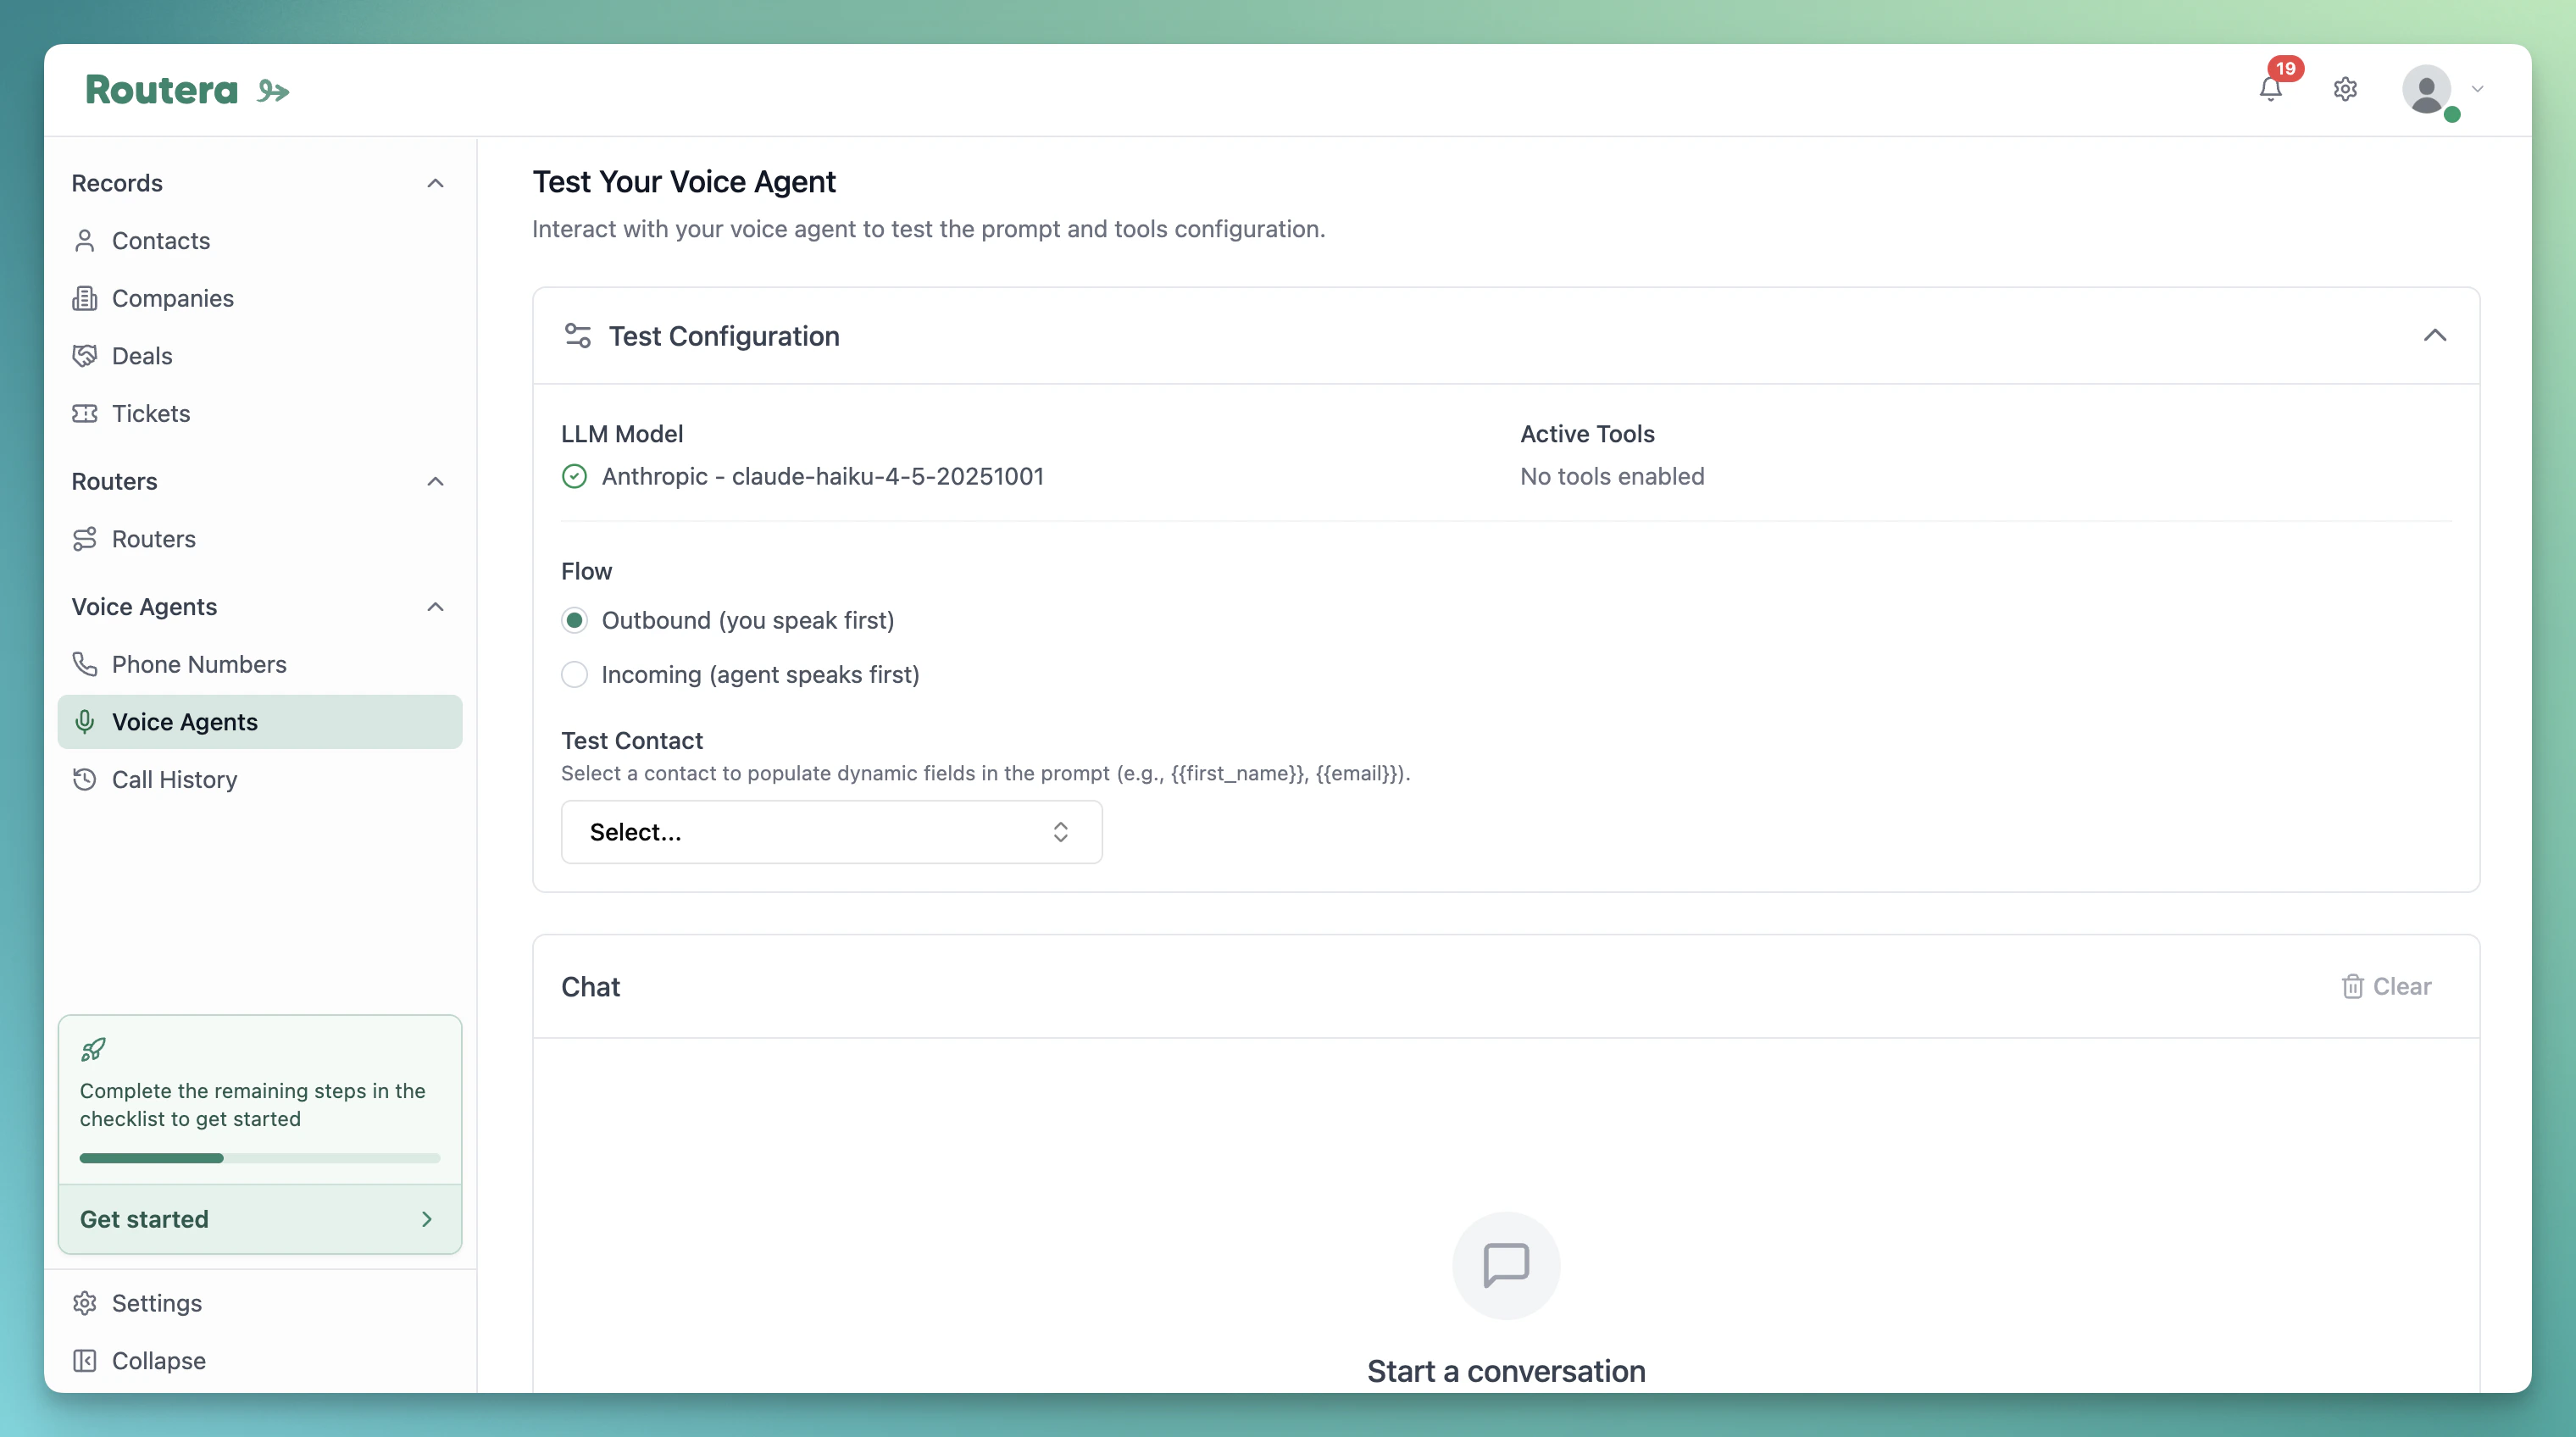Collapse the Records section
Screen dimensions: 2576x1437
pos(435,183)
